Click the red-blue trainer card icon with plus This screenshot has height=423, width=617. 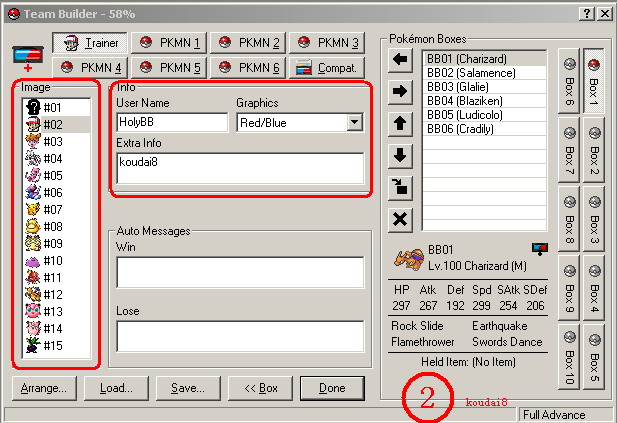tap(28, 58)
